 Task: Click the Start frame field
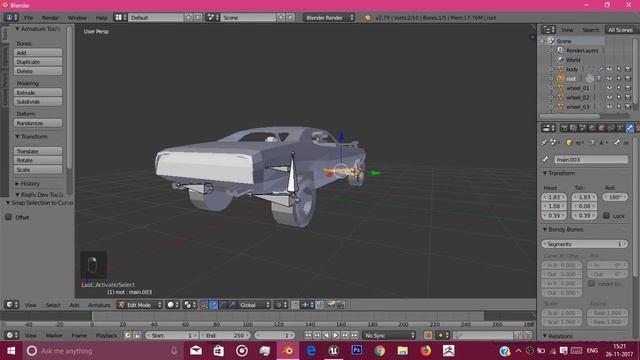171,336
